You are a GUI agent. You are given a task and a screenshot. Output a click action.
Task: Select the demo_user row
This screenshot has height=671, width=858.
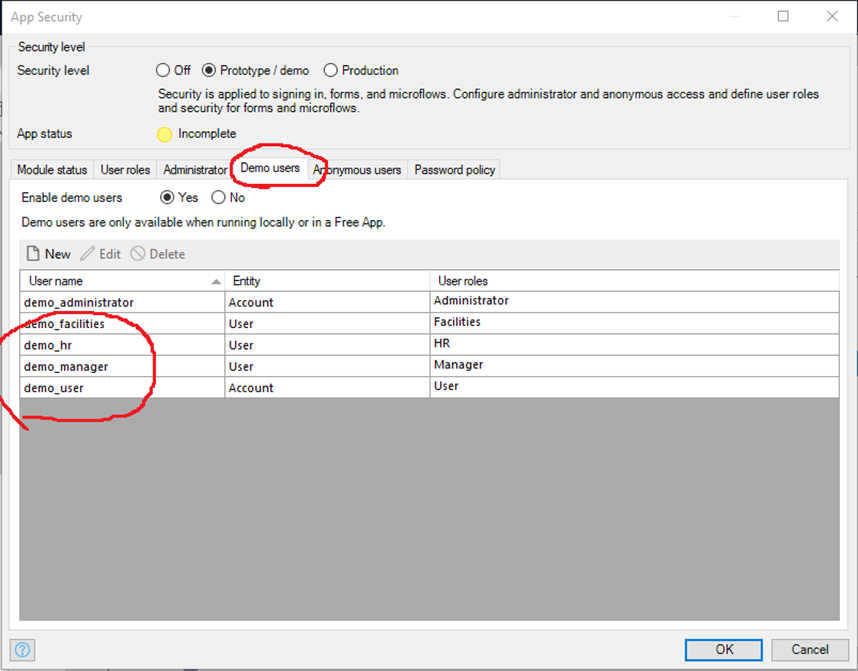429,387
